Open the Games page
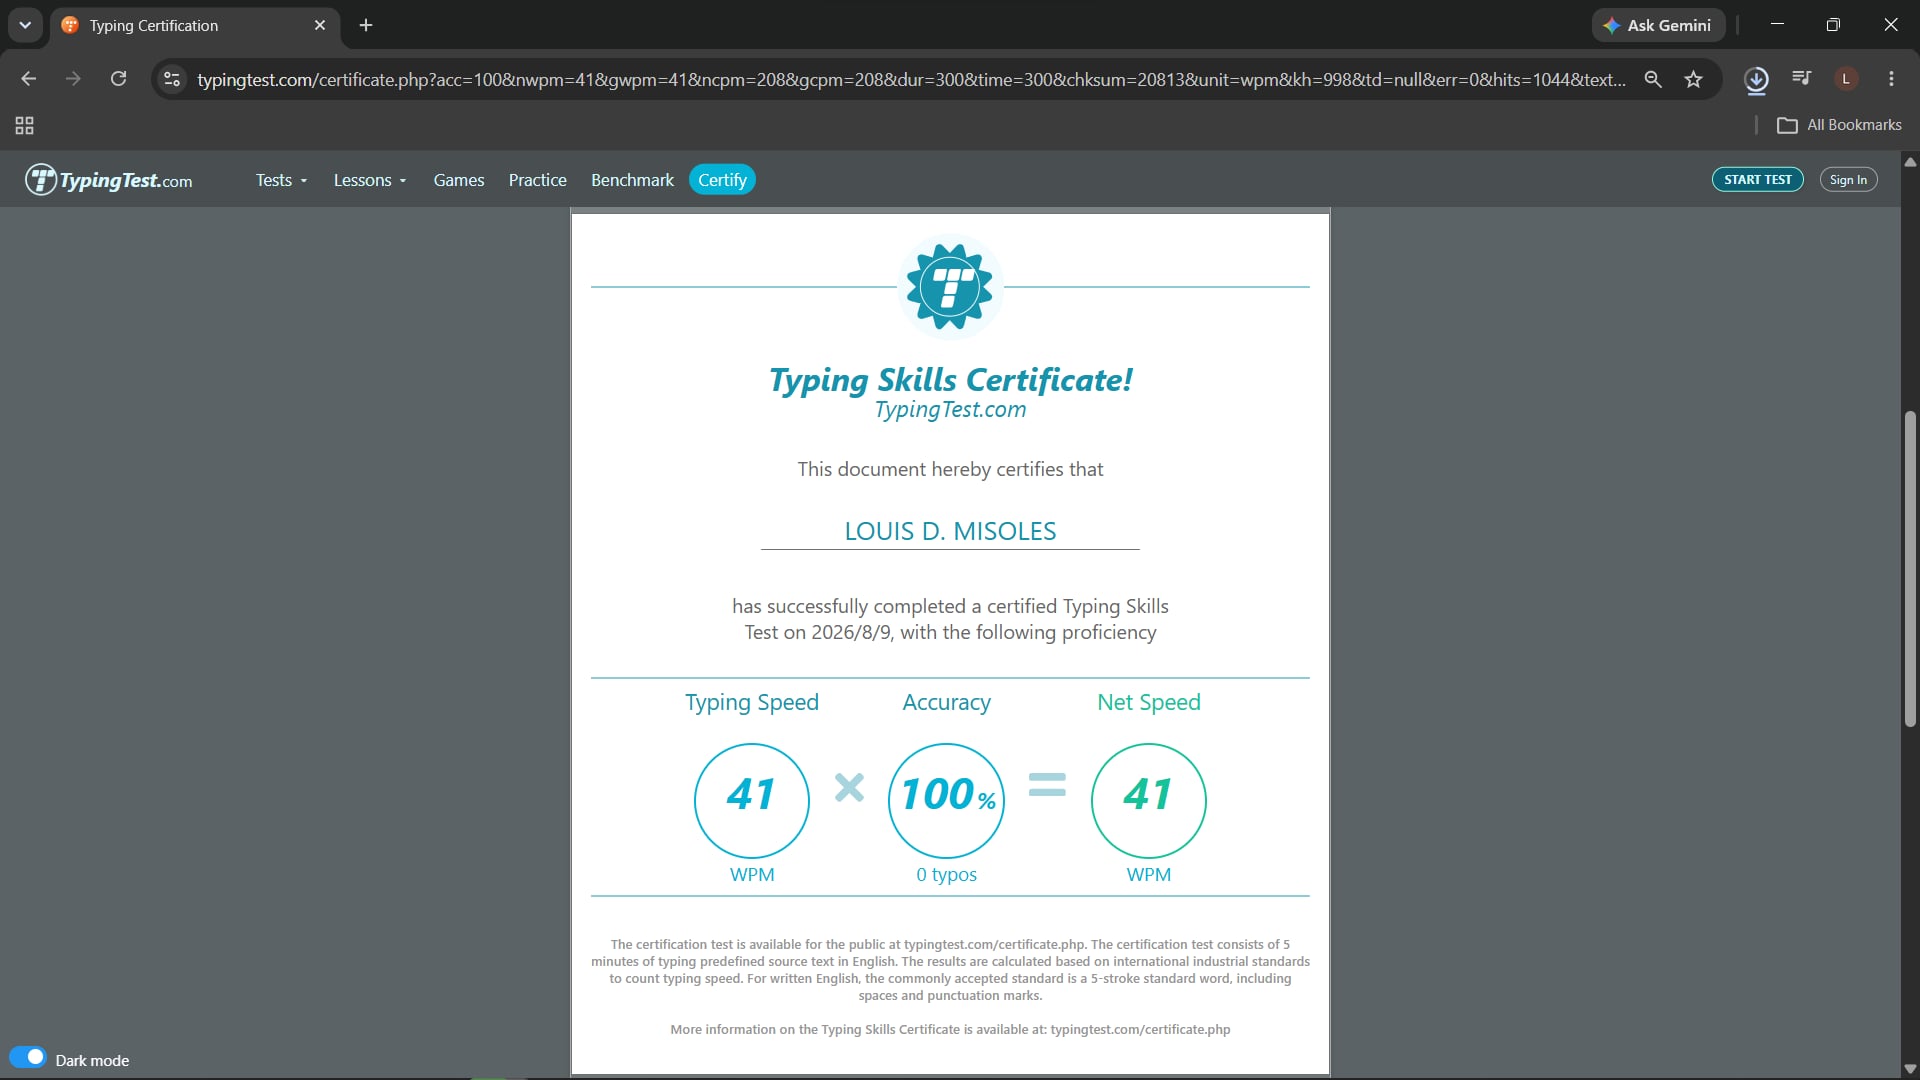 coord(459,180)
